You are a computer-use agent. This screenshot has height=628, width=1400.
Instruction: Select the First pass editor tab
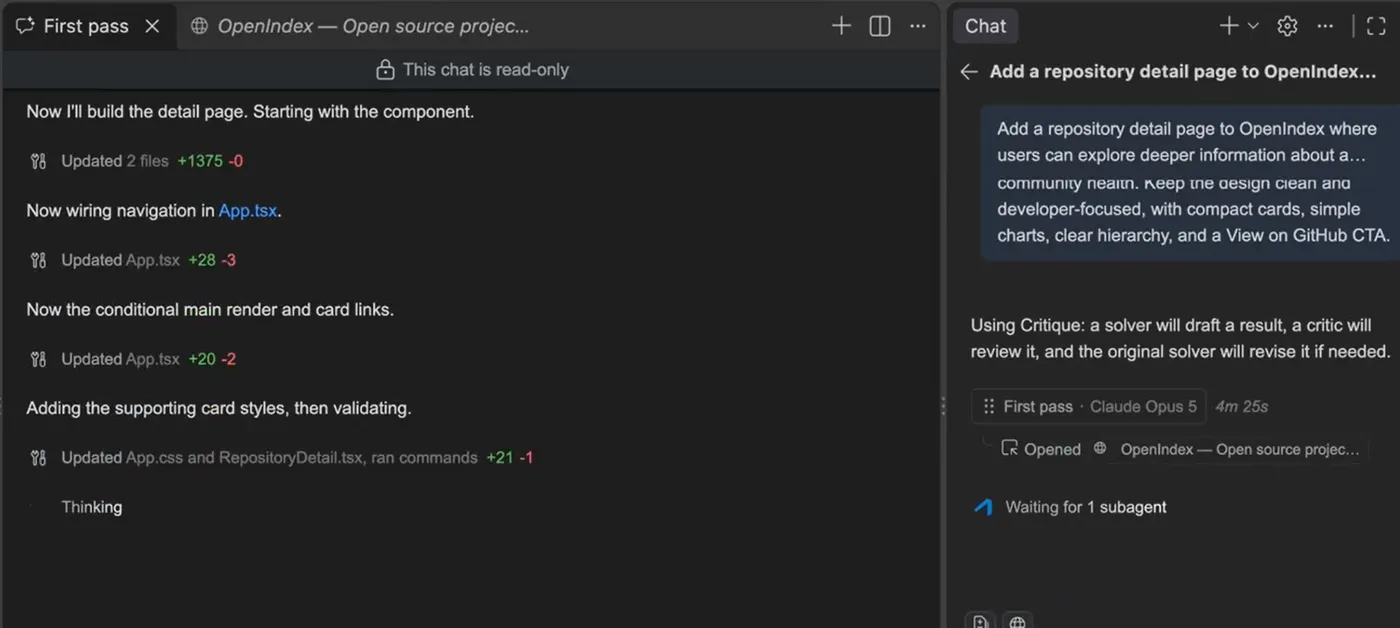(88, 26)
